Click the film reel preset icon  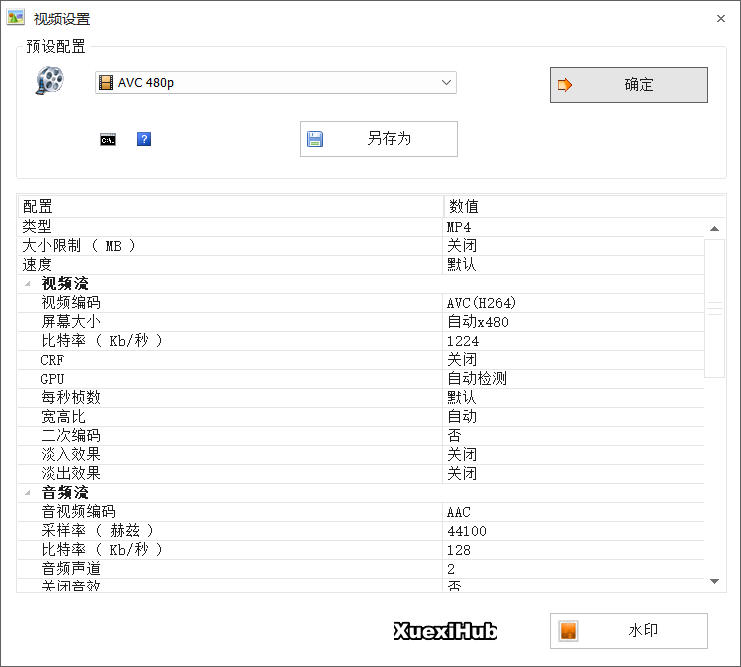coord(49,81)
